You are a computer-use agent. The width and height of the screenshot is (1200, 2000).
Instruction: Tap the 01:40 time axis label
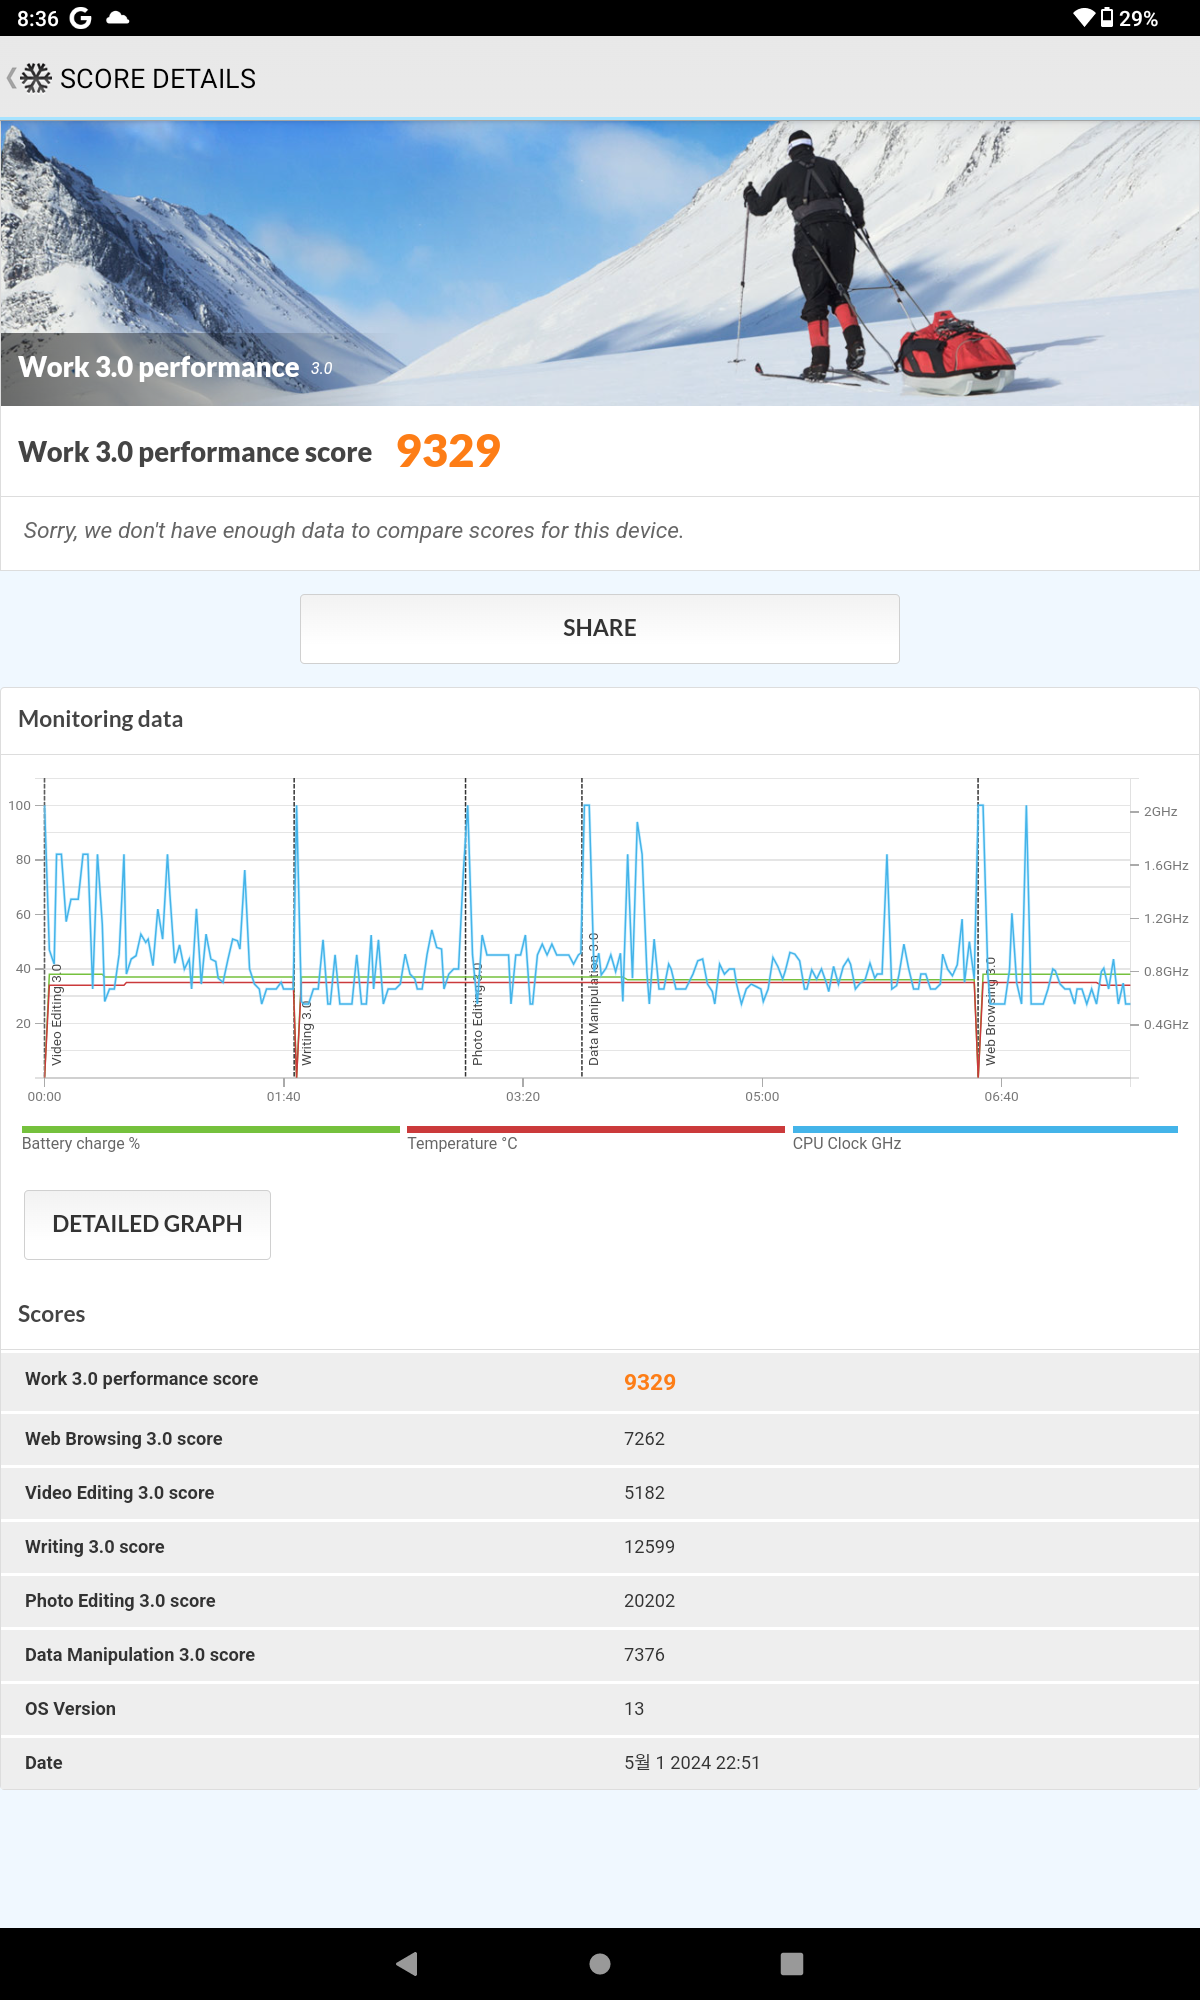click(x=284, y=1097)
